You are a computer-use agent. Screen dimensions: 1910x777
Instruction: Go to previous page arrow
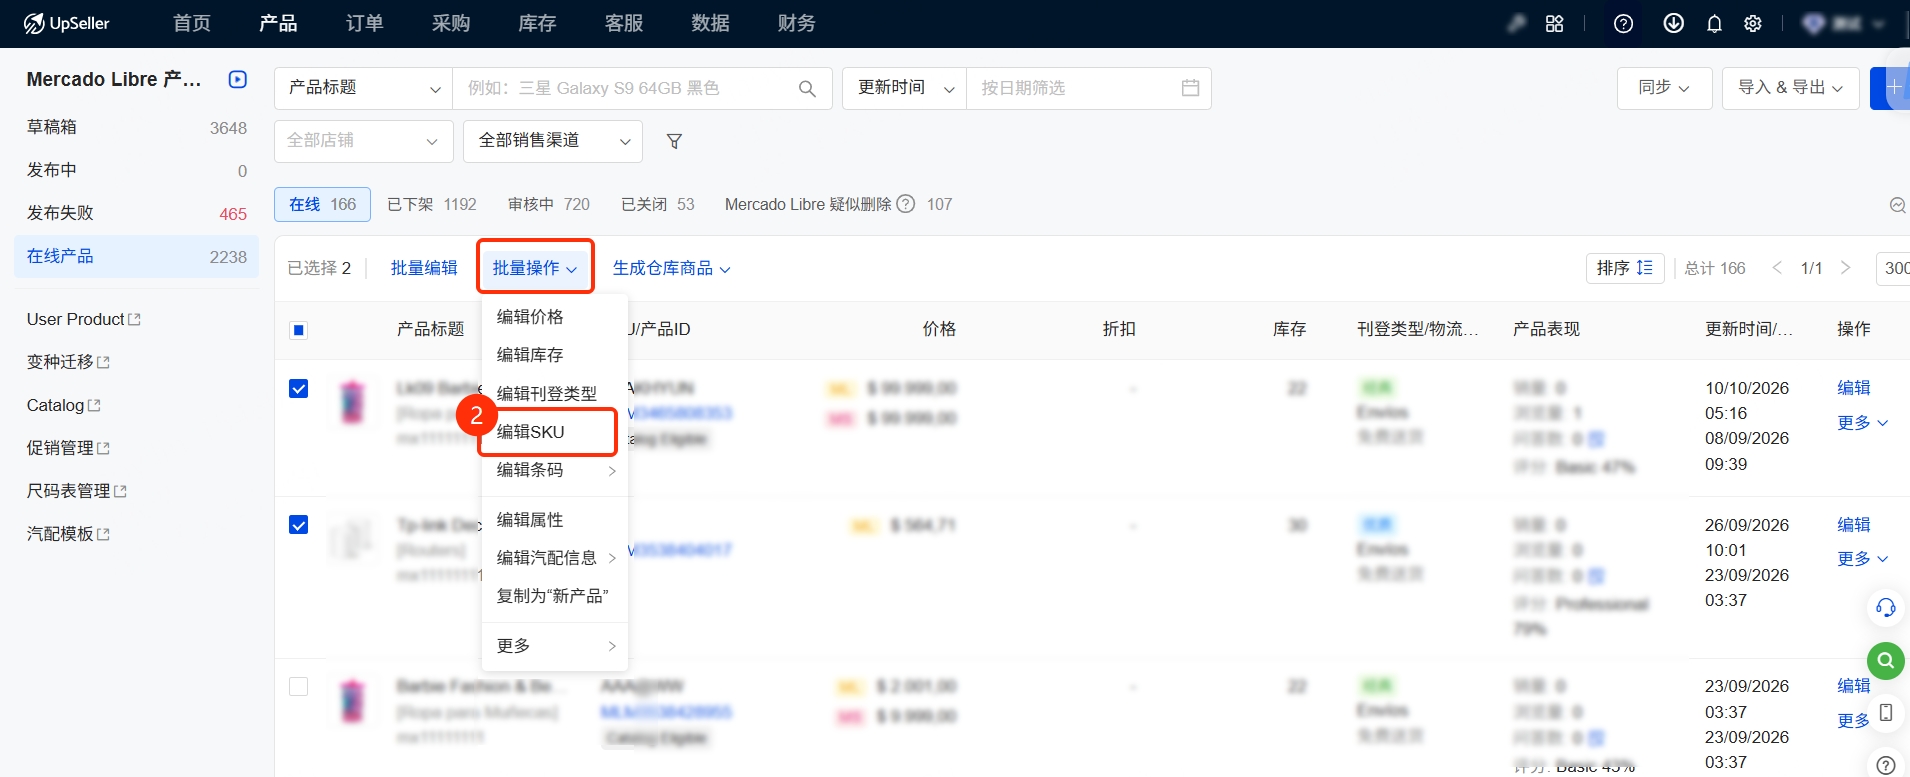(x=1777, y=268)
